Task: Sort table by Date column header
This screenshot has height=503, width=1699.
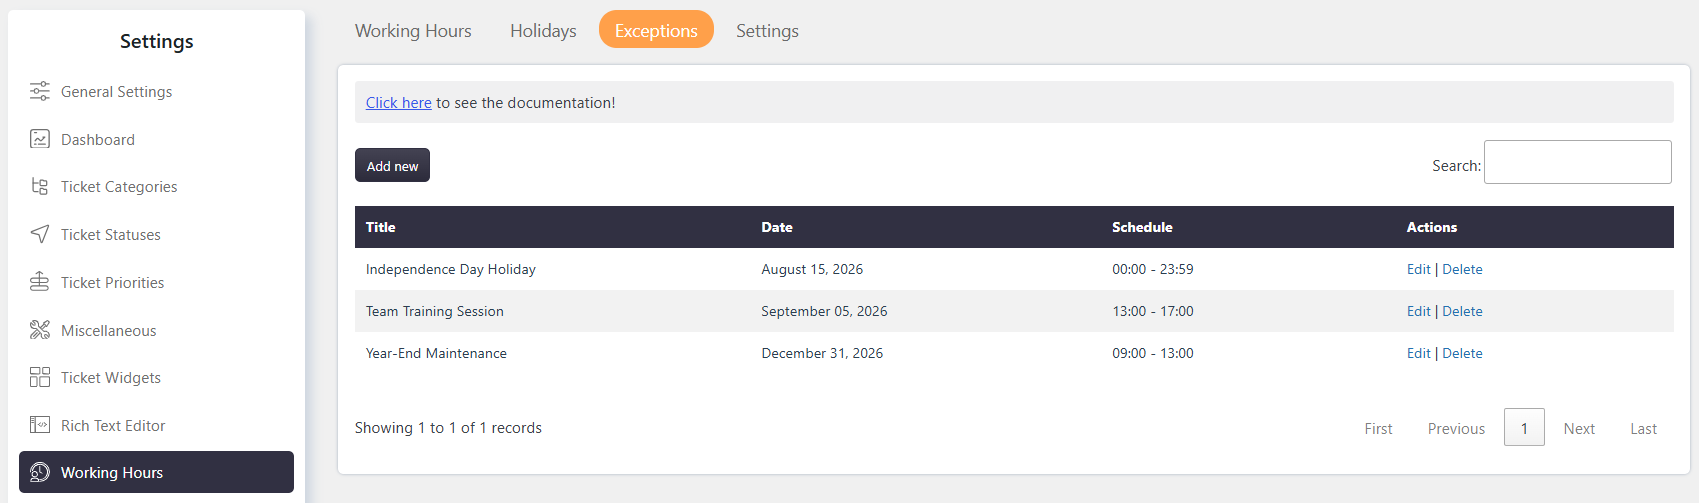Action: pyautogui.click(x=777, y=227)
